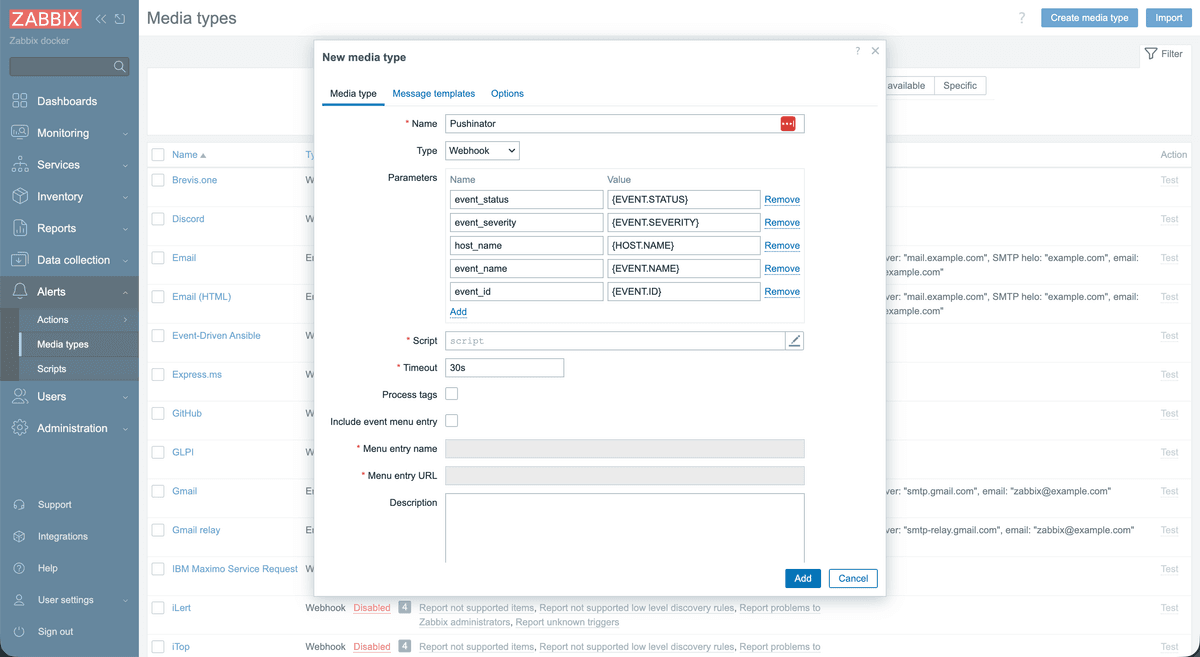Click the dialog help question mark
The height and width of the screenshot is (657, 1200).
pos(857,50)
